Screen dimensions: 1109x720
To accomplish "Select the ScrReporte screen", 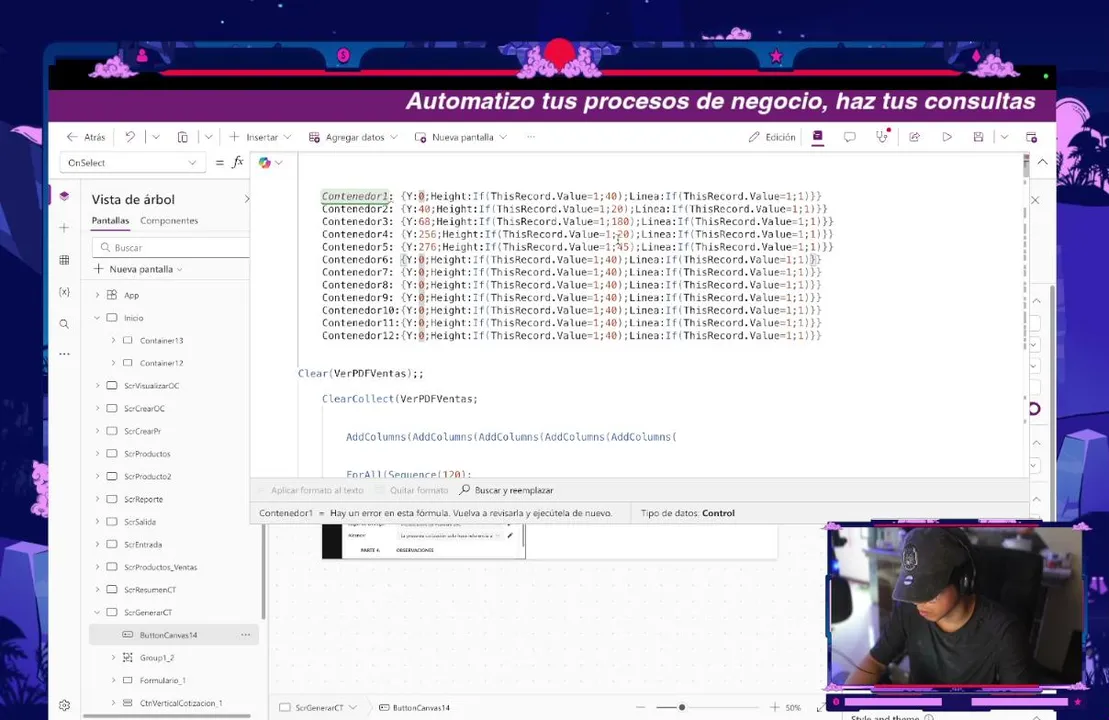I will (x=144, y=499).
